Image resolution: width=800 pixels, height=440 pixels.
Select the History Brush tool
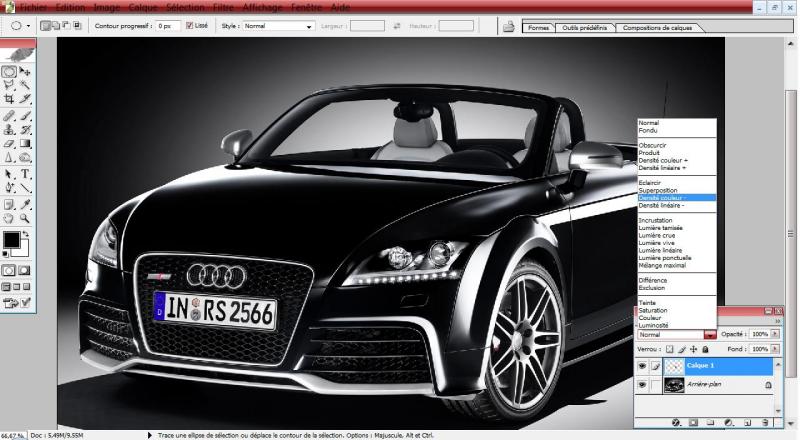[25, 130]
